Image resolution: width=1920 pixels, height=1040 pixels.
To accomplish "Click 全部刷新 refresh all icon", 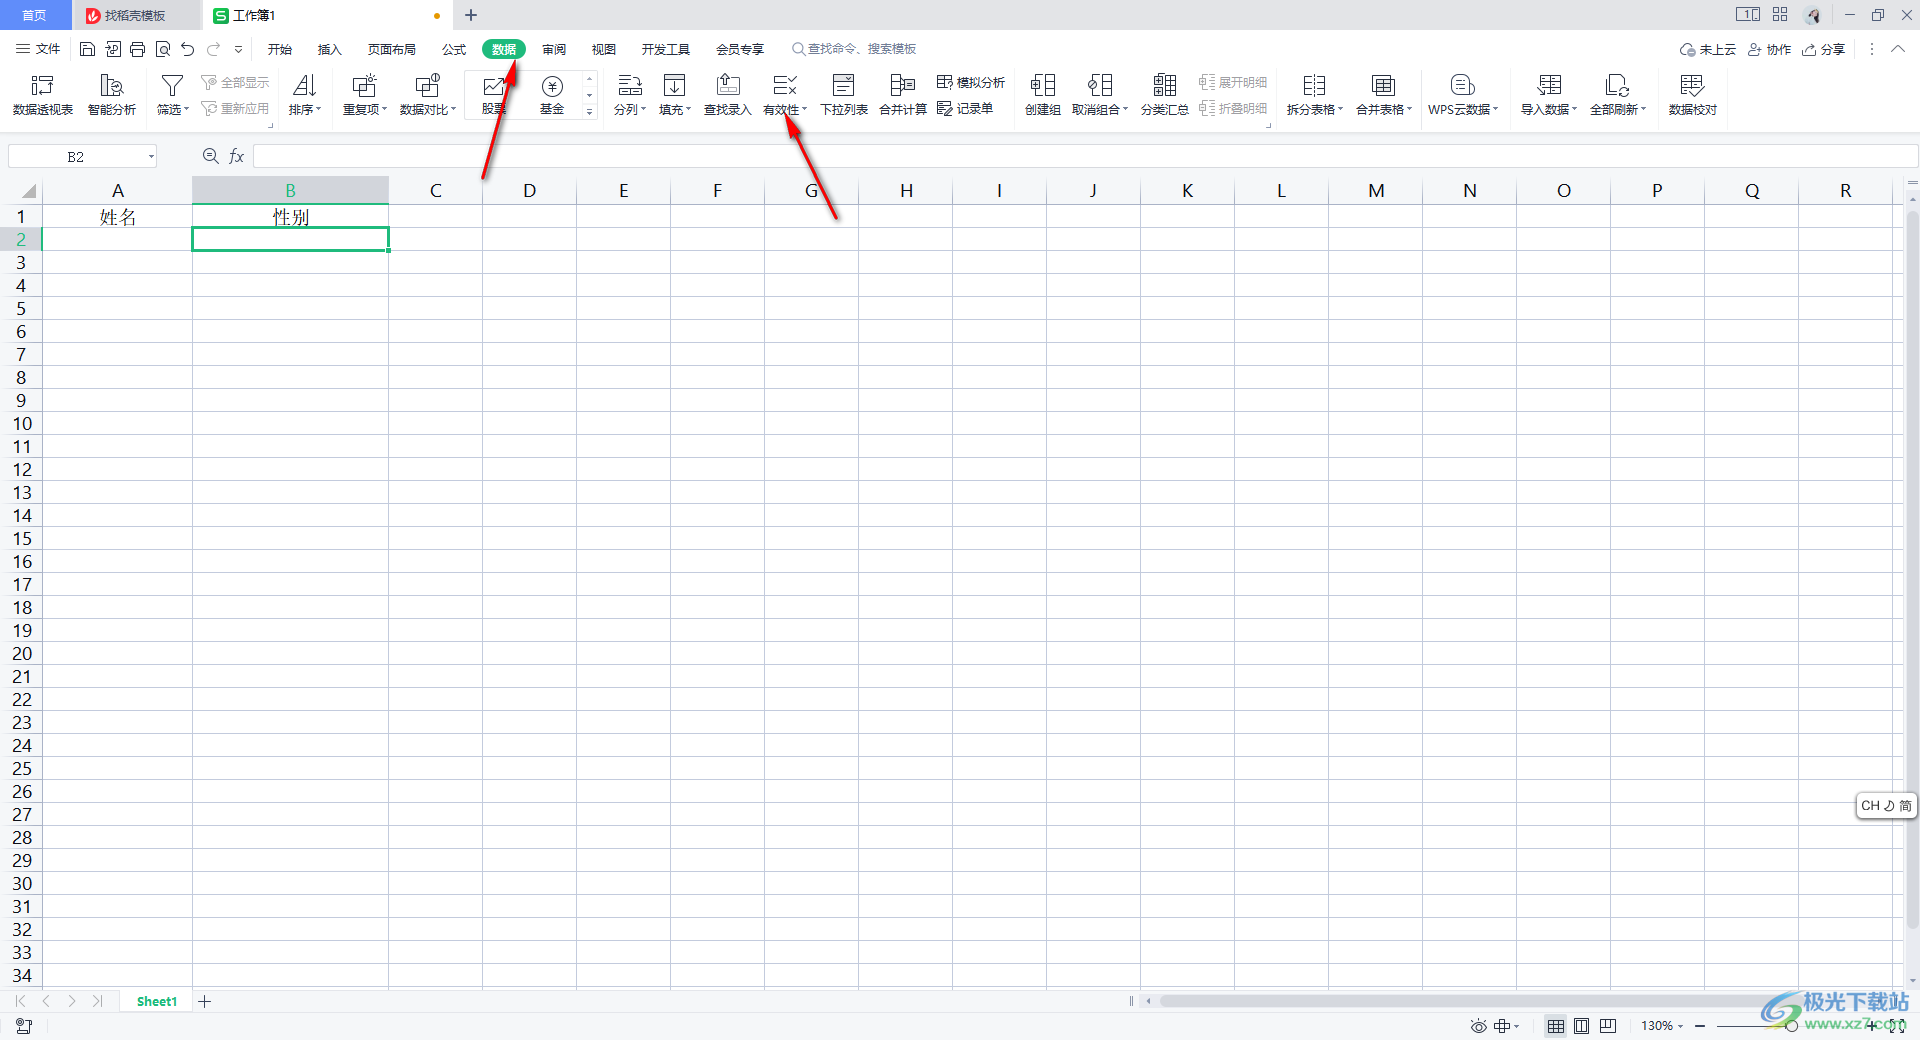I will pyautogui.click(x=1617, y=86).
